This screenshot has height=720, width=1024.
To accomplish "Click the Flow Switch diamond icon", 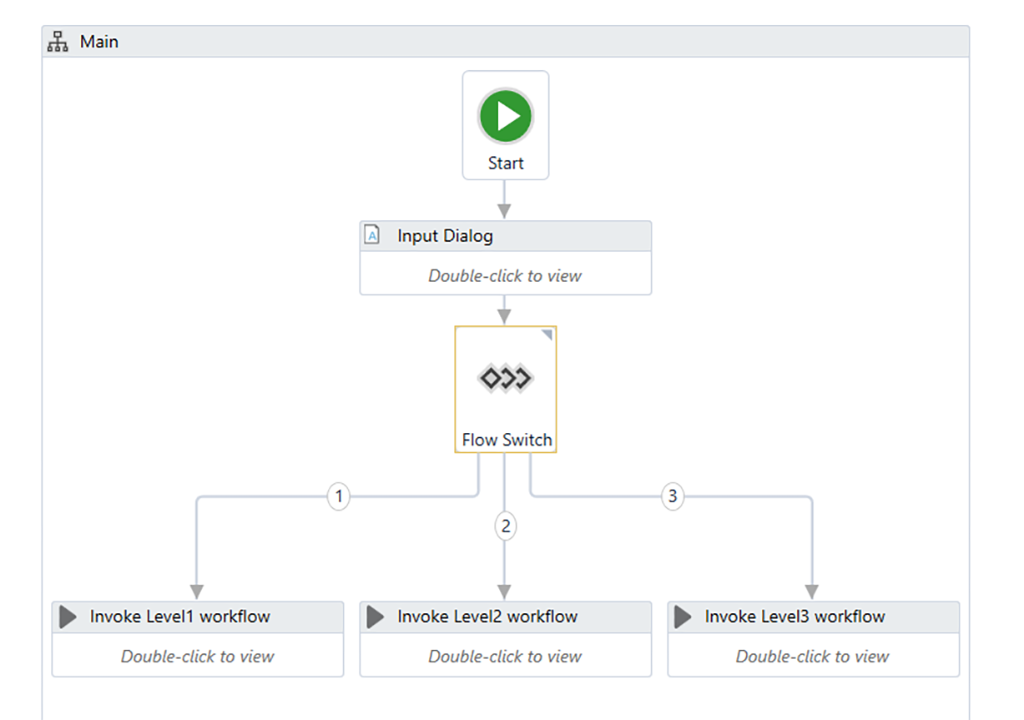I will click(505, 378).
